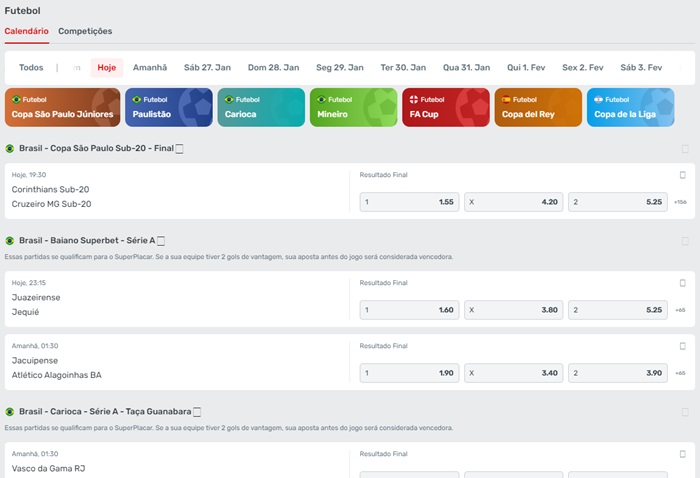Toggle the Juazeirense vs Jequié corner icon
The width and height of the screenshot is (700, 478).
click(x=682, y=283)
